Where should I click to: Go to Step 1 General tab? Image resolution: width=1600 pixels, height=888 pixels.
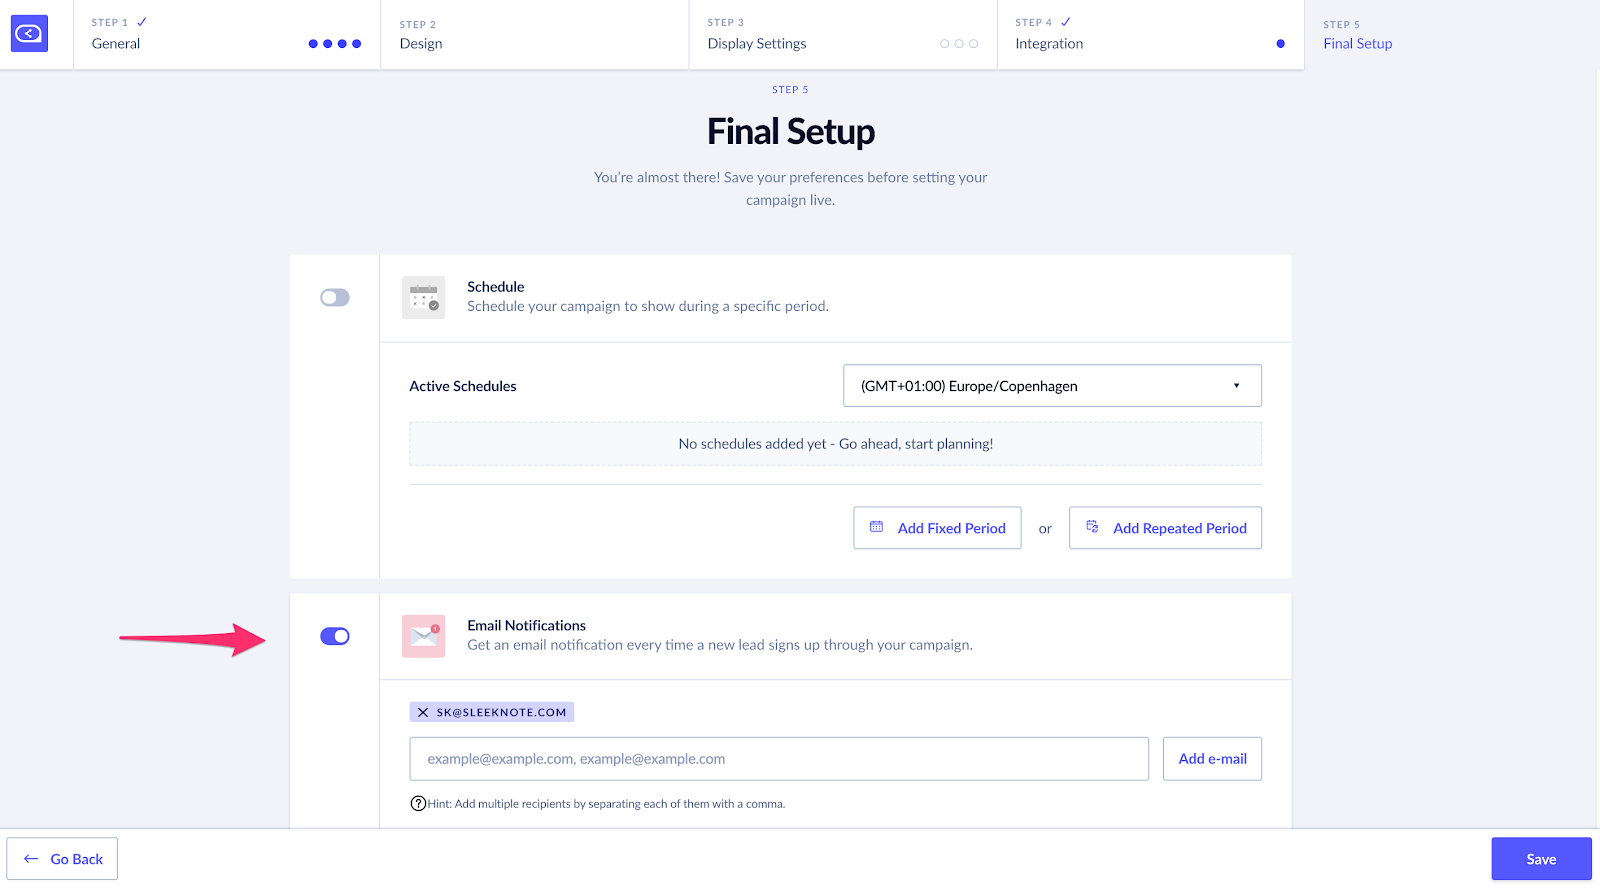pyautogui.click(x=226, y=35)
